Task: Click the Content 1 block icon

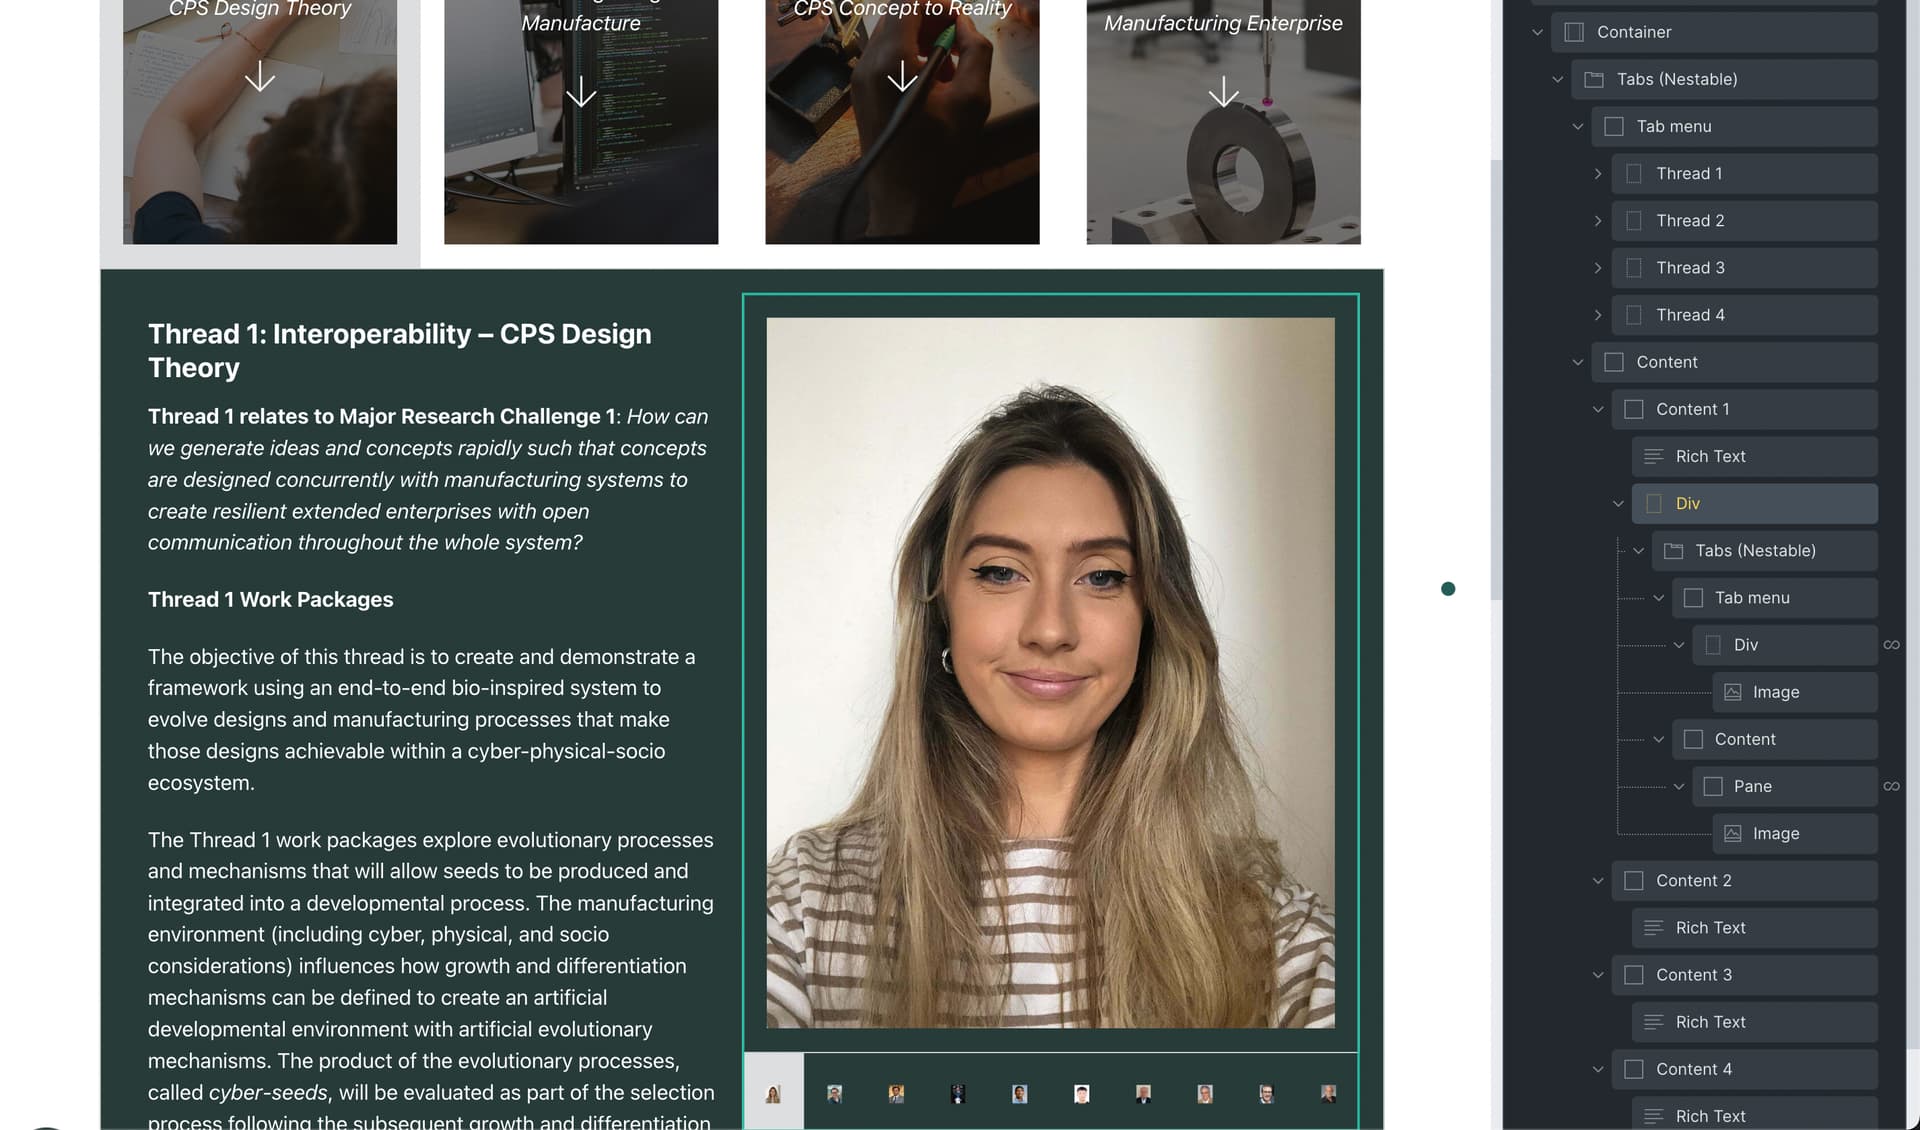Action: pyautogui.click(x=1633, y=409)
